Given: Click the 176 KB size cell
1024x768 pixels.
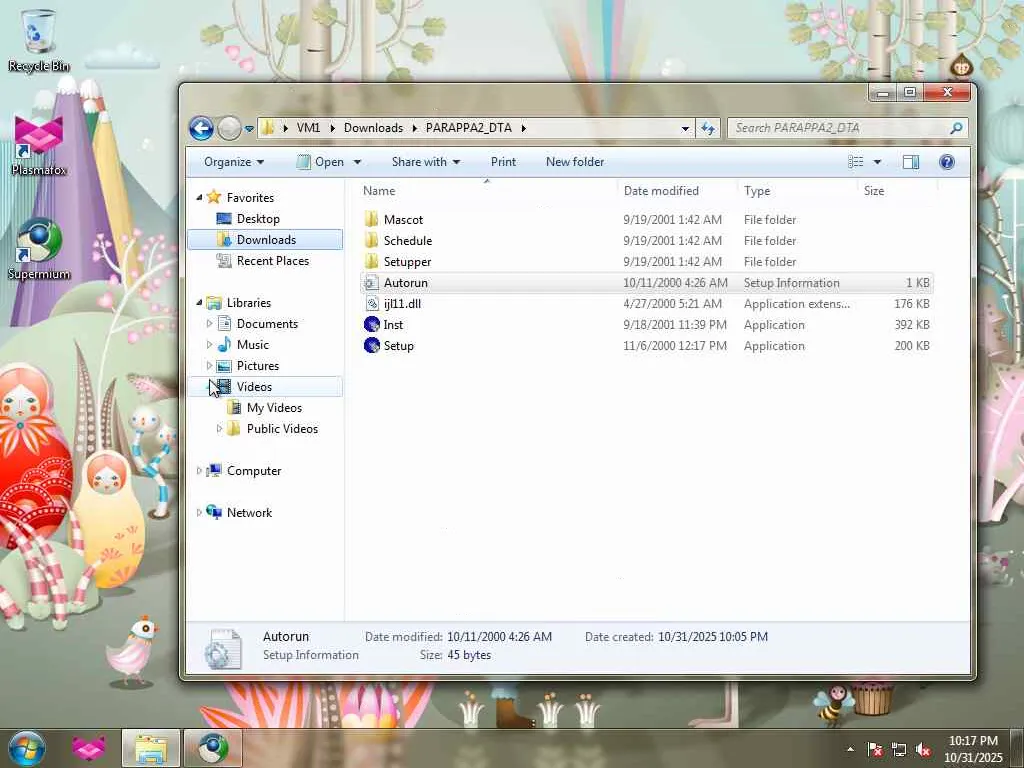Looking at the screenshot, I should click(912, 304).
